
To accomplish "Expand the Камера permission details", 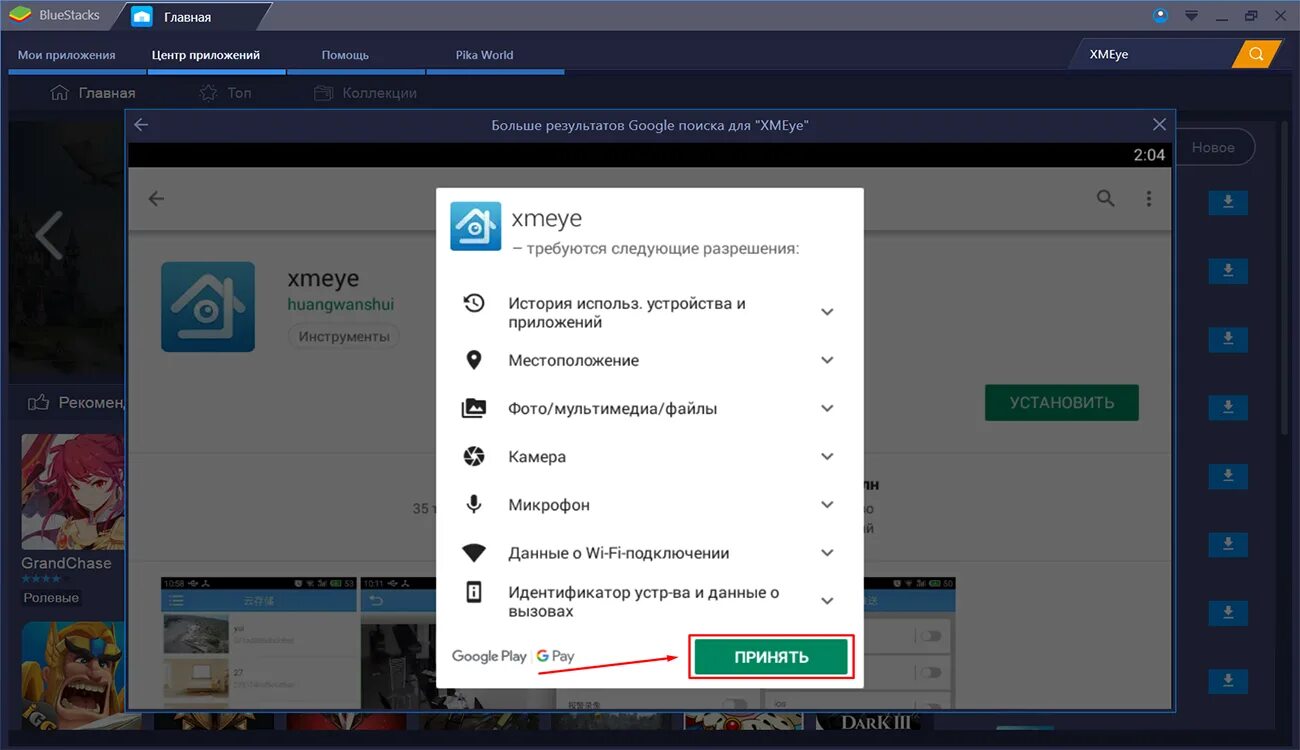I will pyautogui.click(x=827, y=456).
